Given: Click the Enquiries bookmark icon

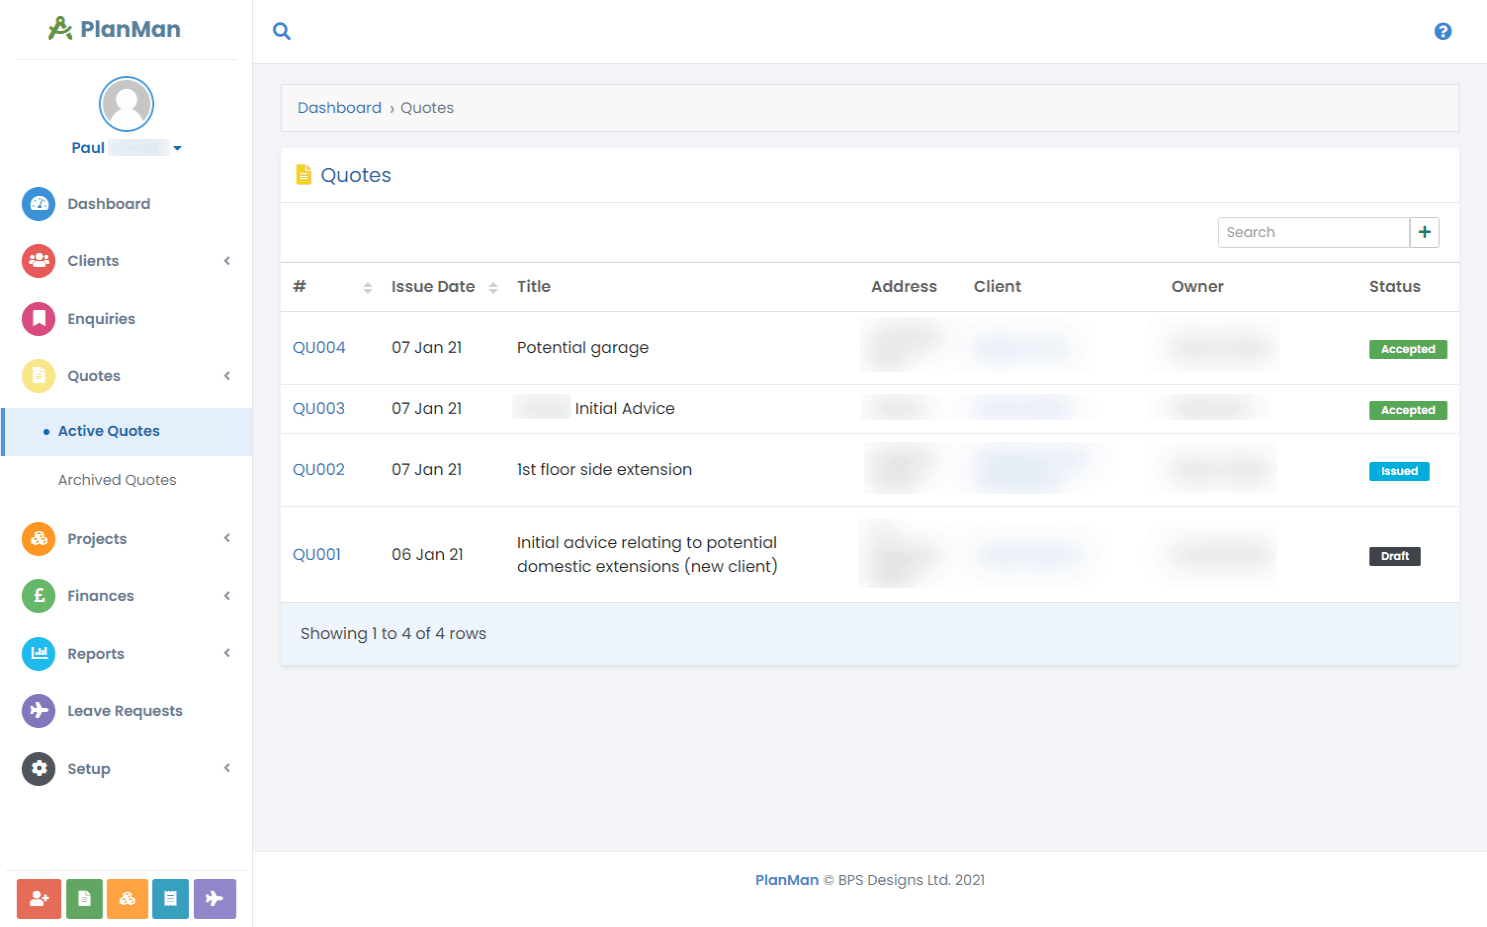Looking at the screenshot, I should [x=39, y=319].
